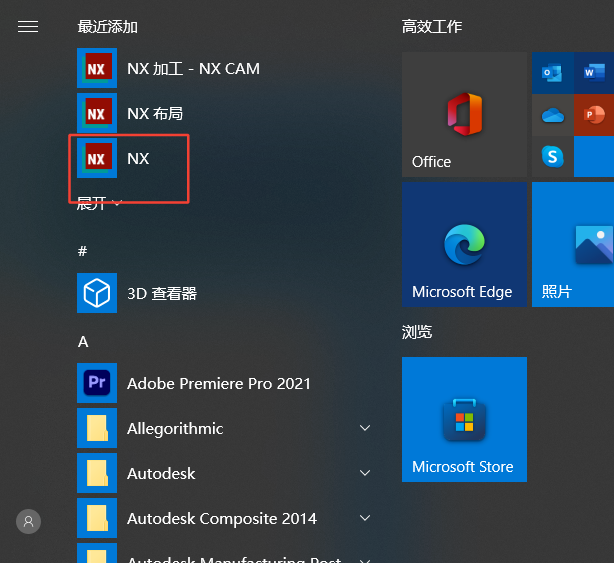614x563 pixels.
Task: Click the small Word tile
Action: (594, 73)
